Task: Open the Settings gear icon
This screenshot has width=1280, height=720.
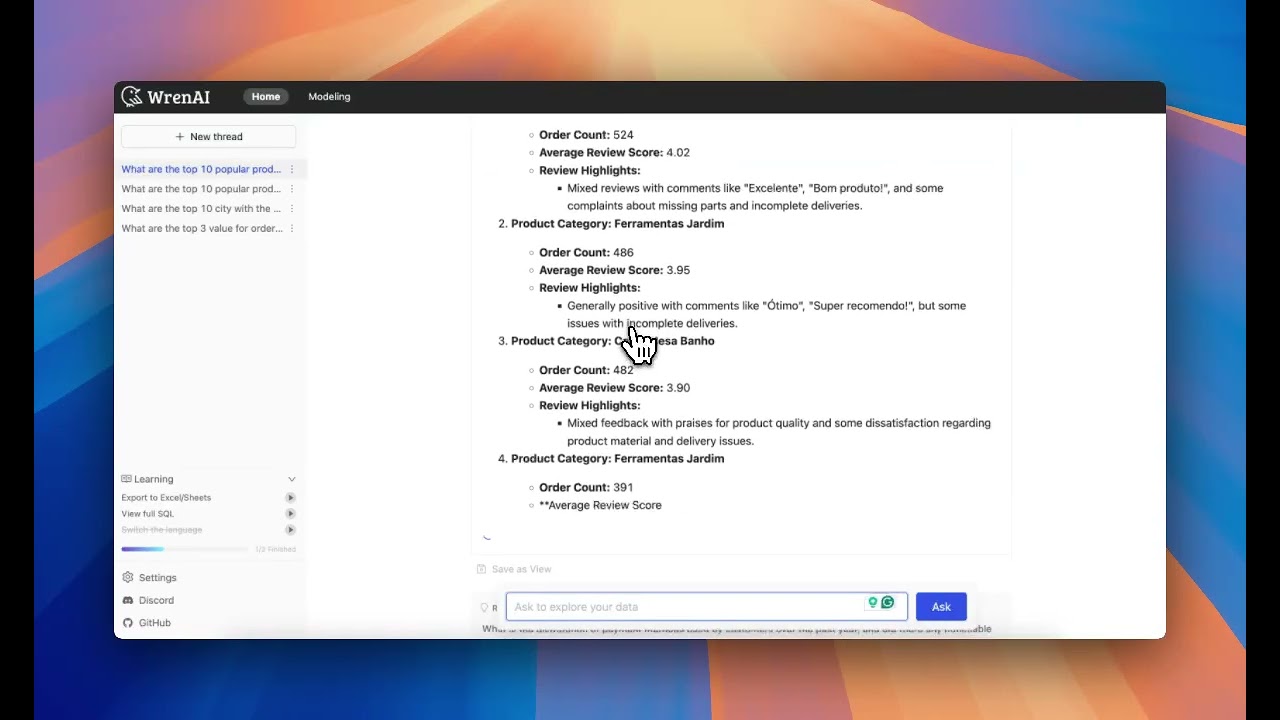Action: [128, 578]
